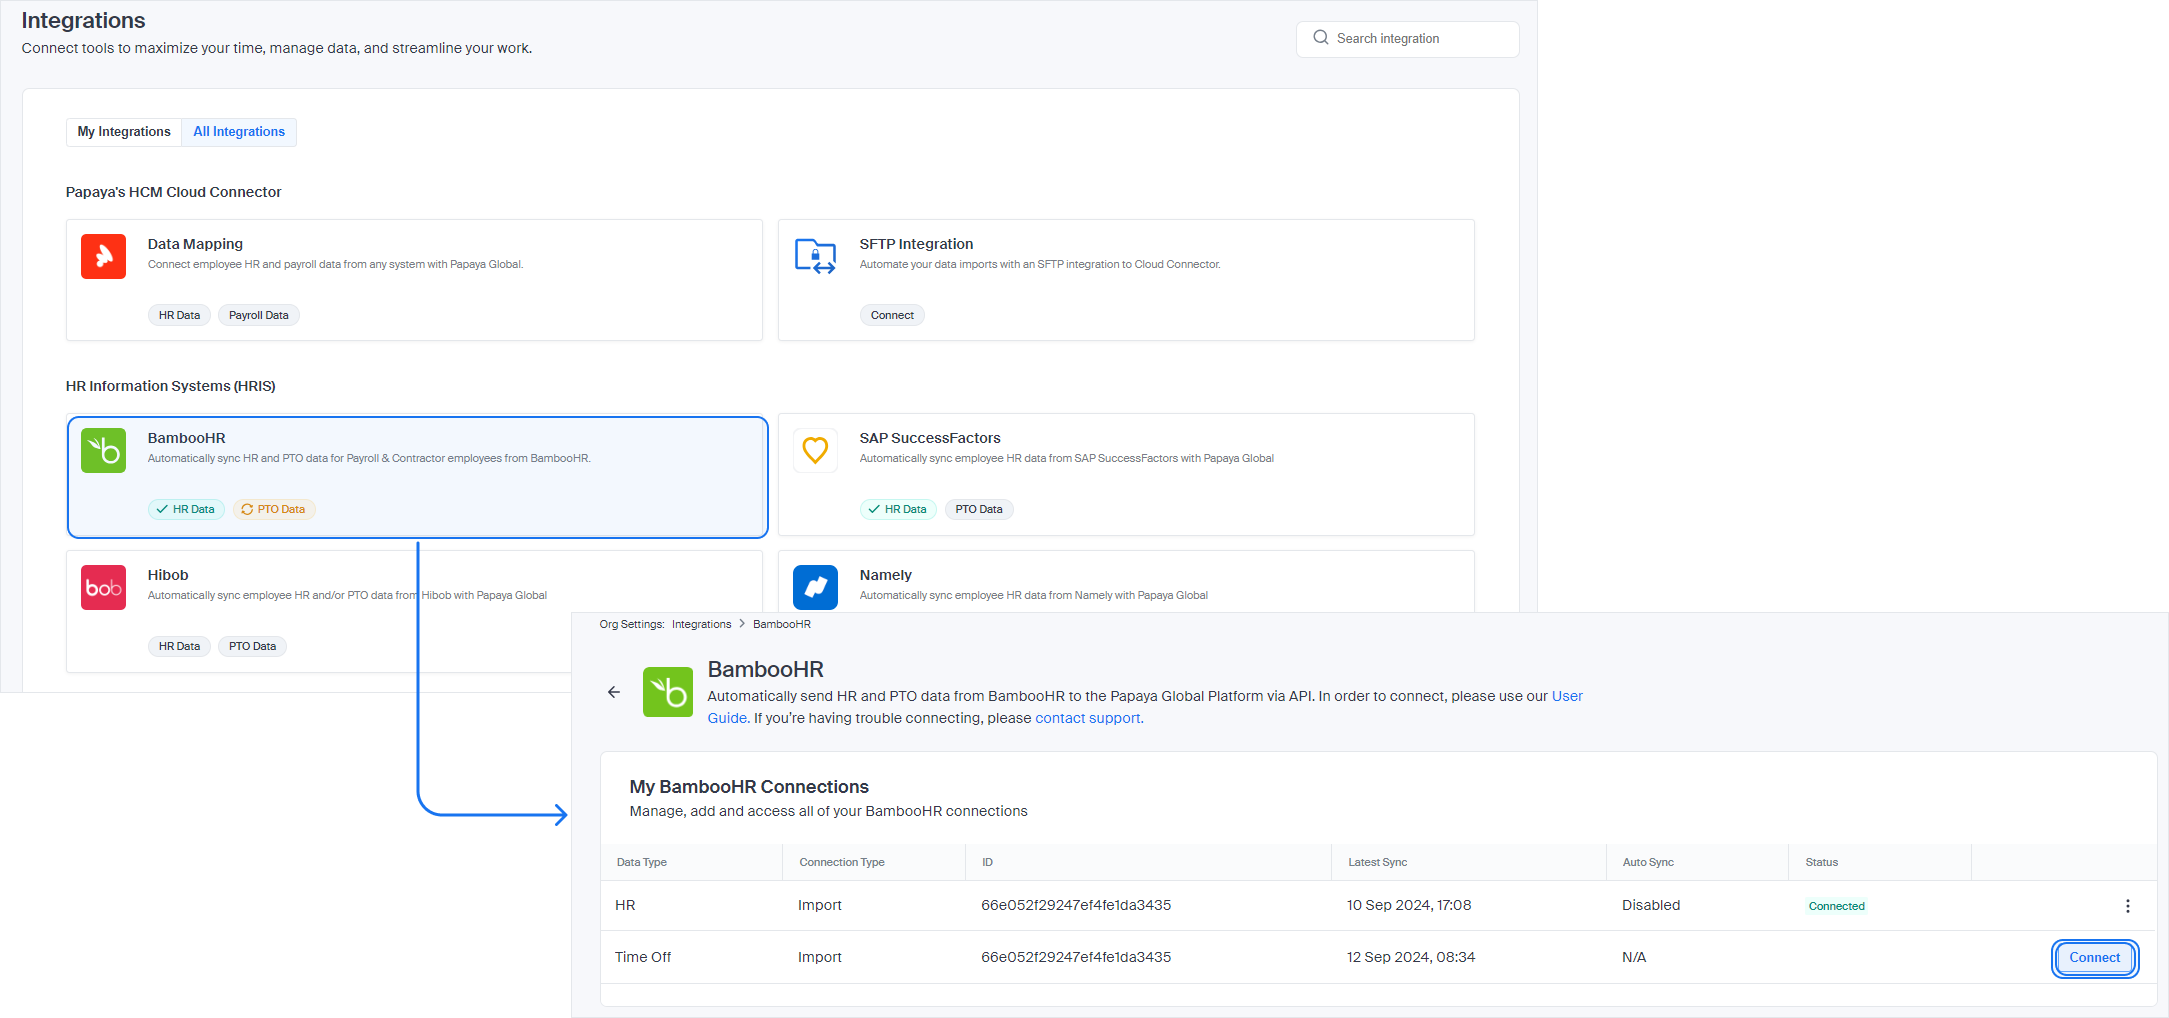Click the '12 Sep 2024, 08:34' sync time
Image resolution: width=2169 pixels, height=1018 pixels.
pyautogui.click(x=1411, y=957)
